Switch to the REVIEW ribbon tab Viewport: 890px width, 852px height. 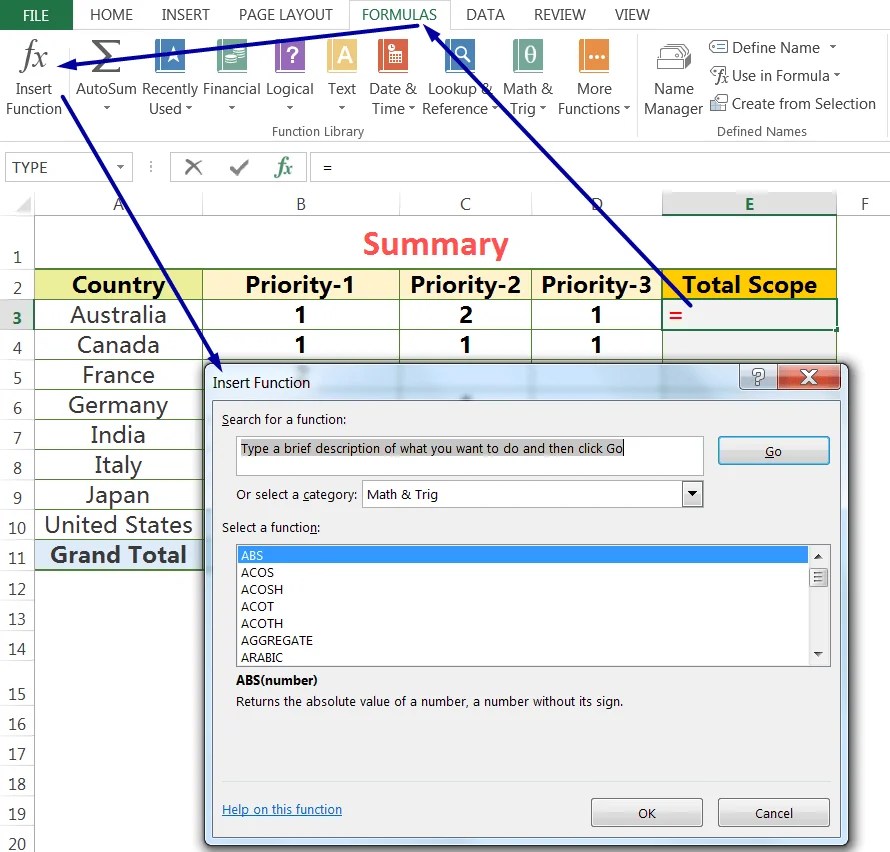coord(559,14)
